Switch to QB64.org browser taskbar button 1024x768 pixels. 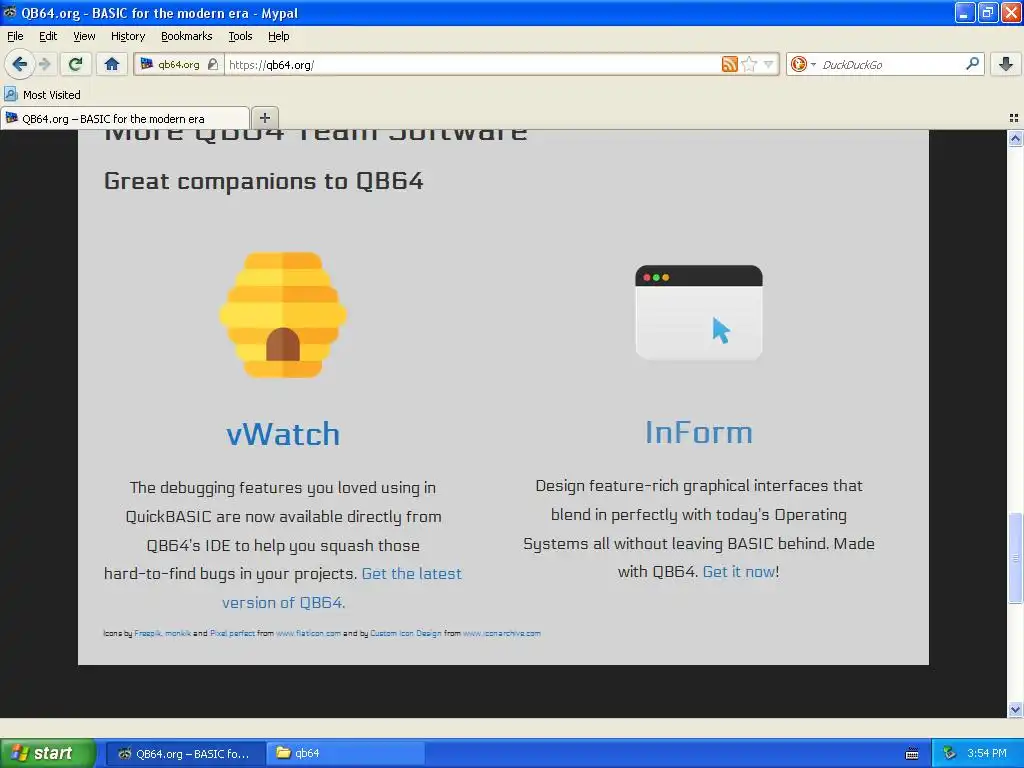(185, 754)
